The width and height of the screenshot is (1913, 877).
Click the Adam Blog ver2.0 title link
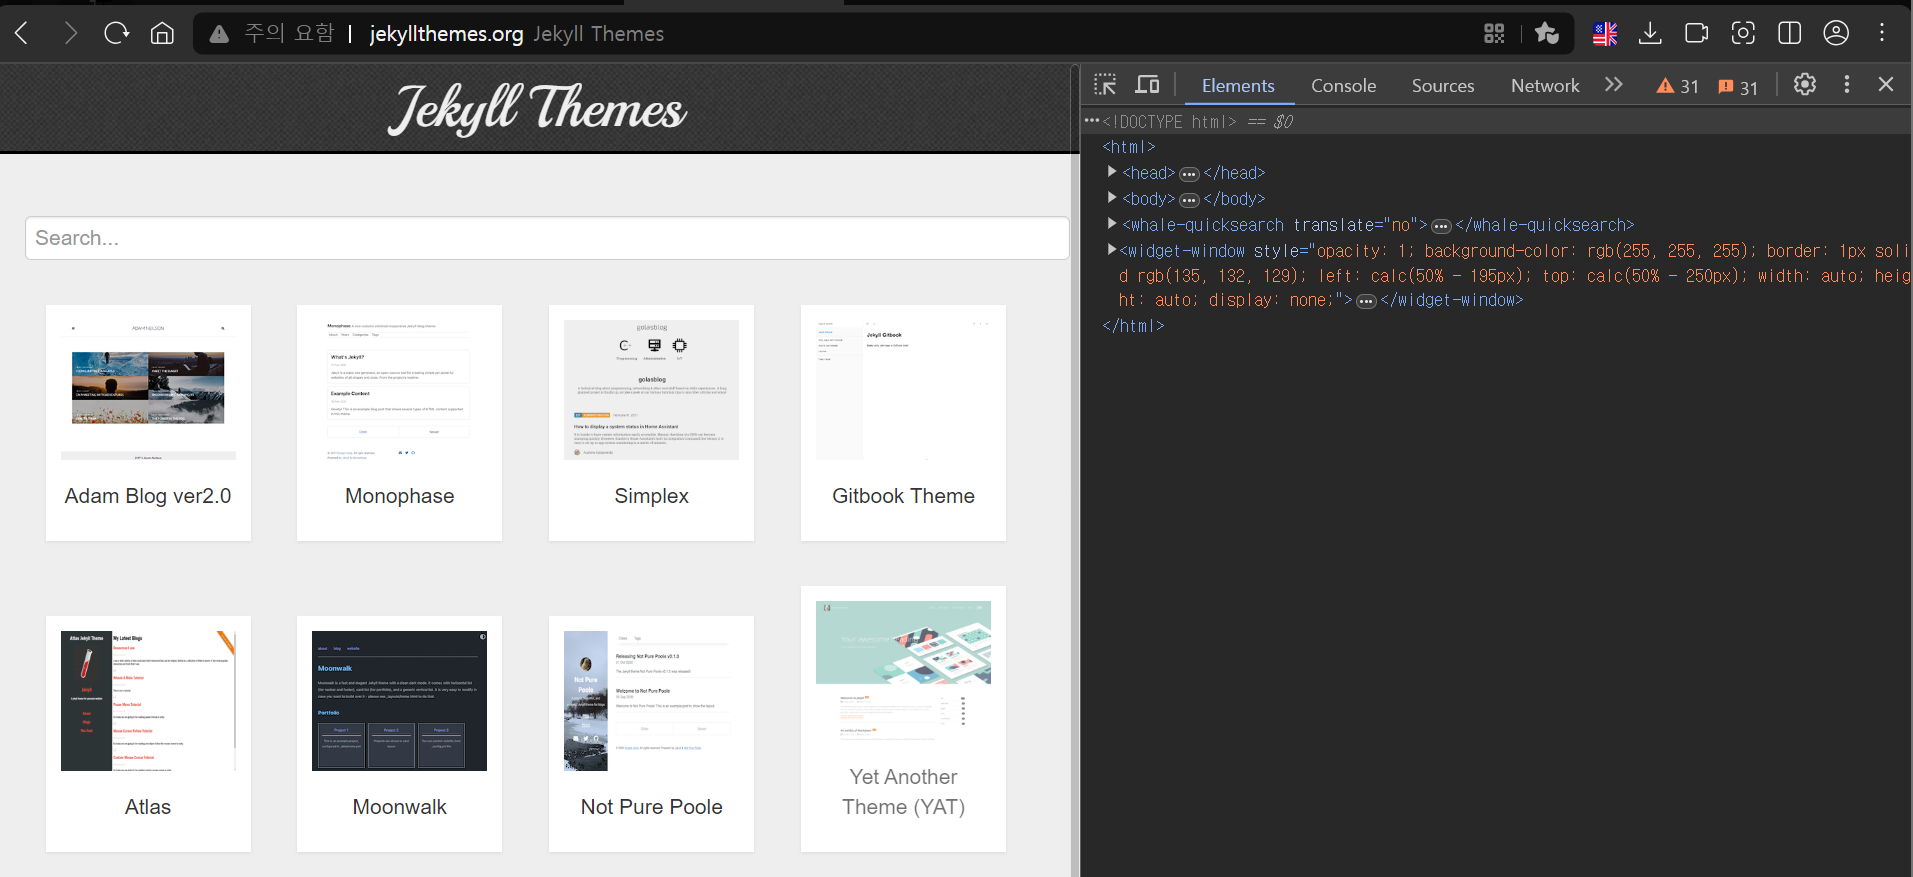point(148,496)
